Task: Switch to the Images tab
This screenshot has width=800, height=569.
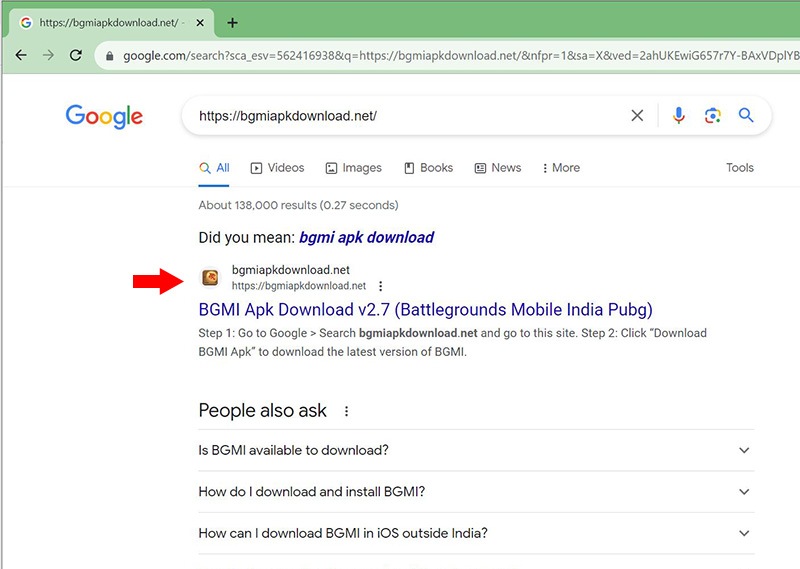Action: point(353,168)
